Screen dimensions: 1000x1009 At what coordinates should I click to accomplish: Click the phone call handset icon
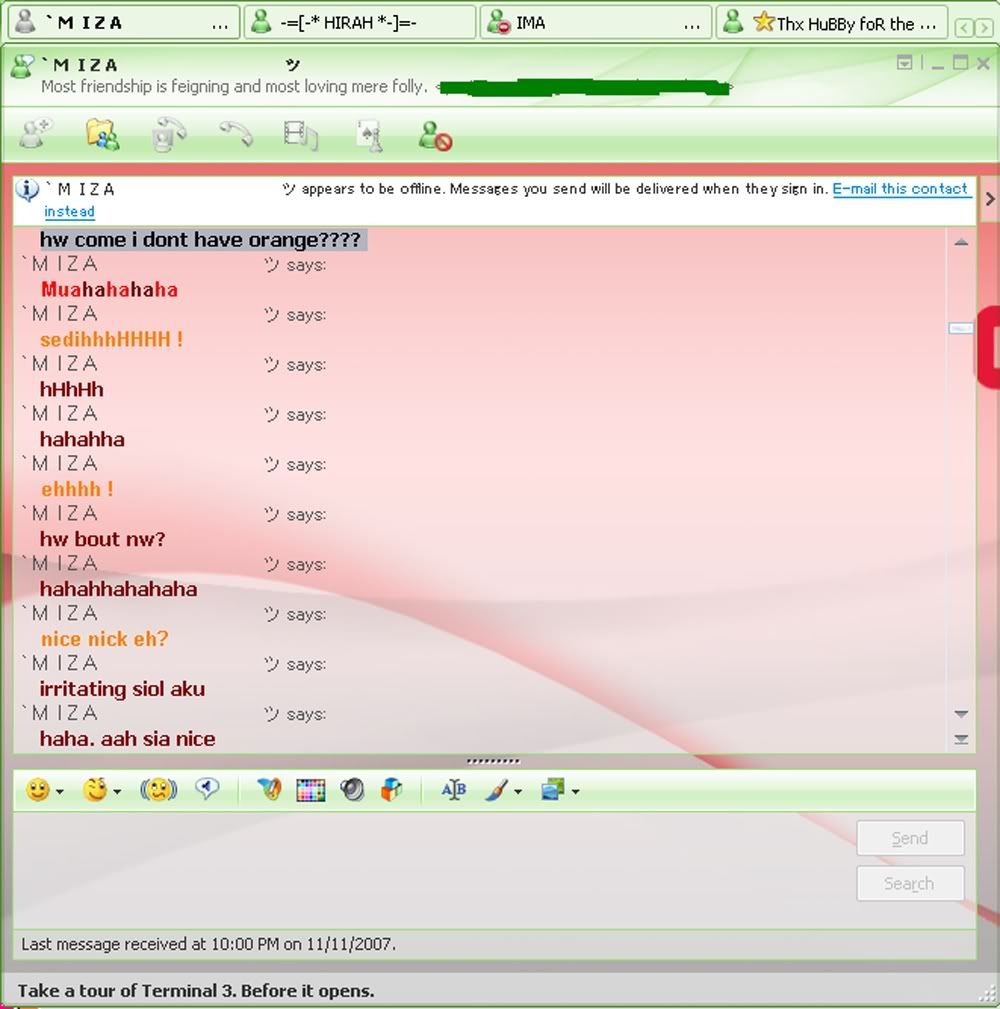tap(236, 134)
